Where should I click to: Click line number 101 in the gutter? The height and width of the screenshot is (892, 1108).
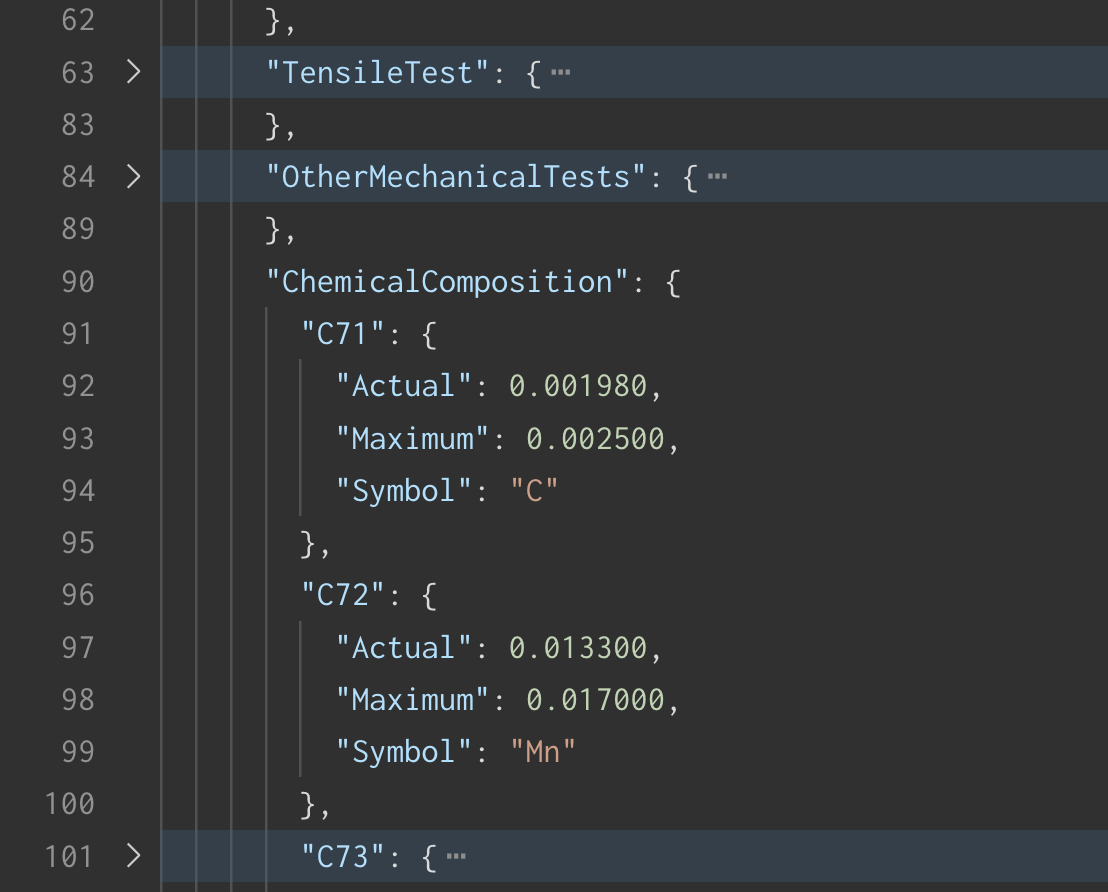(x=70, y=856)
